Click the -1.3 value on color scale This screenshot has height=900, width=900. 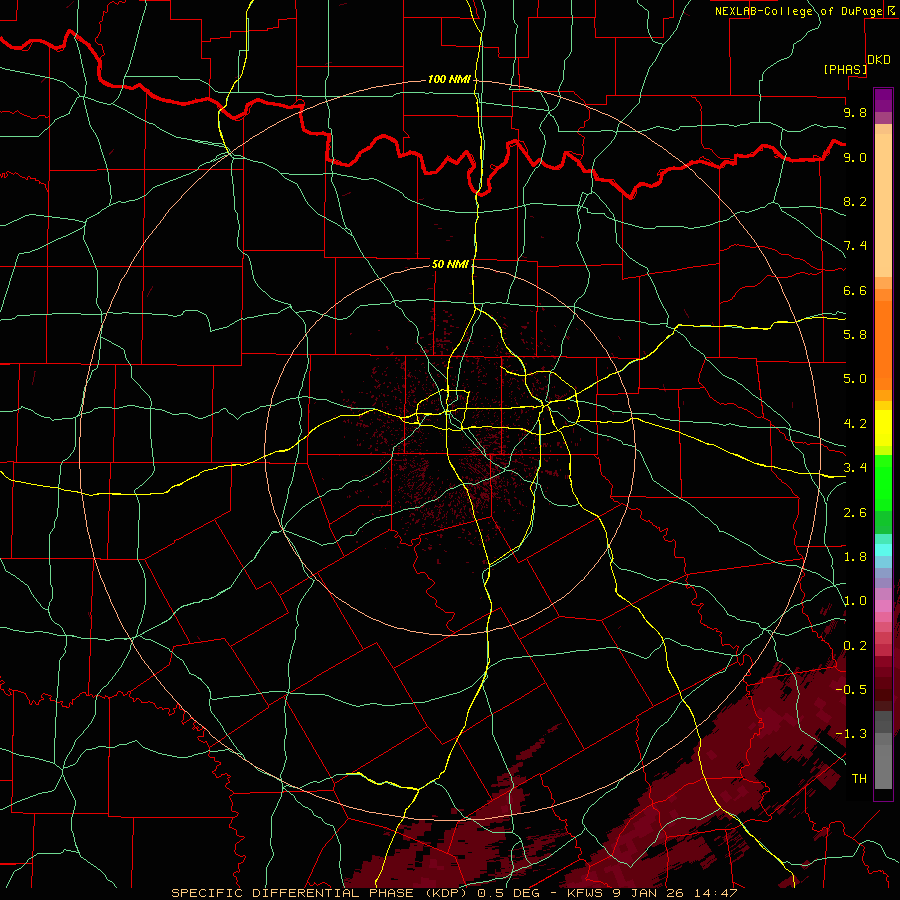click(851, 734)
